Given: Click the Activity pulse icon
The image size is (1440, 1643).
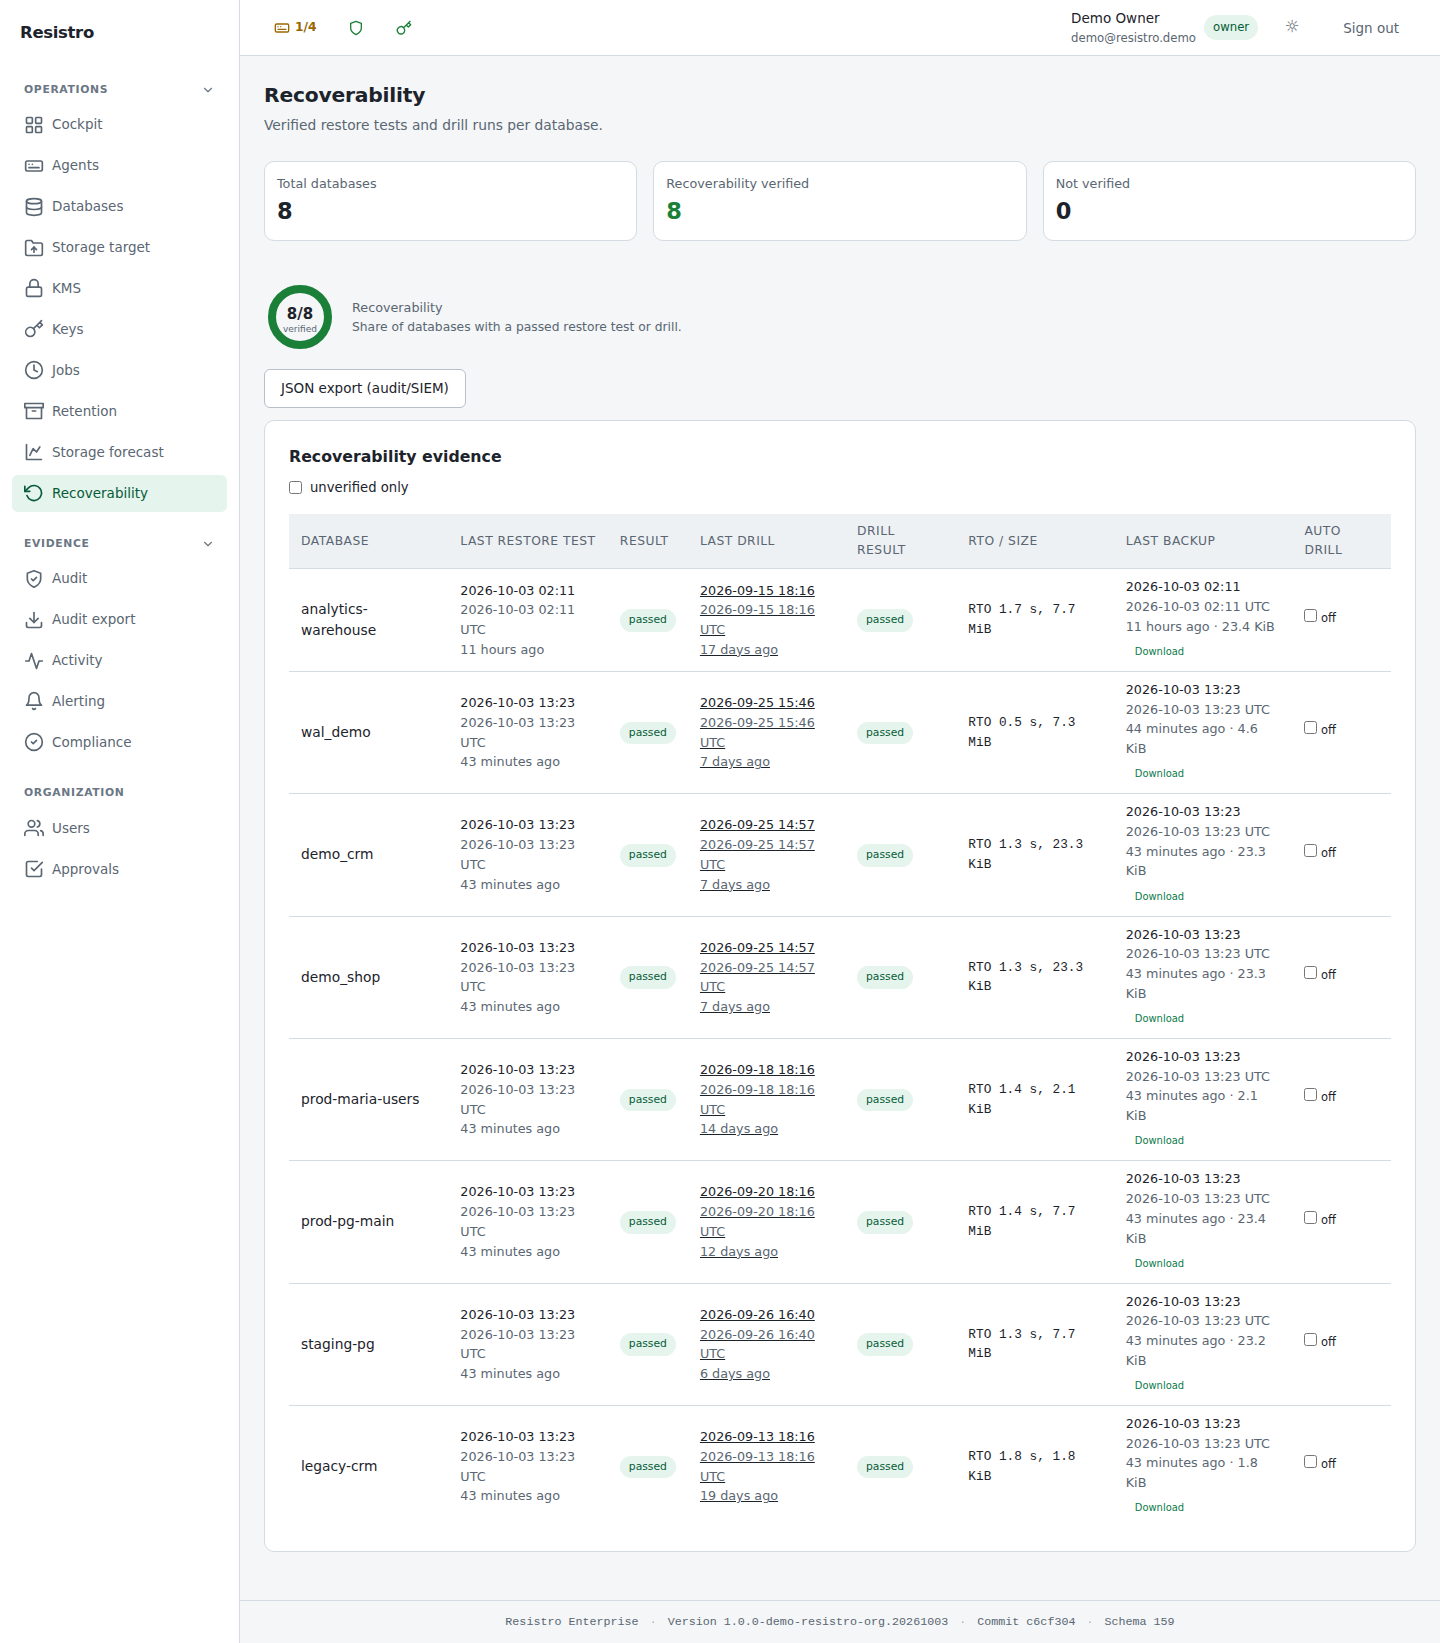Looking at the screenshot, I should [x=34, y=661].
